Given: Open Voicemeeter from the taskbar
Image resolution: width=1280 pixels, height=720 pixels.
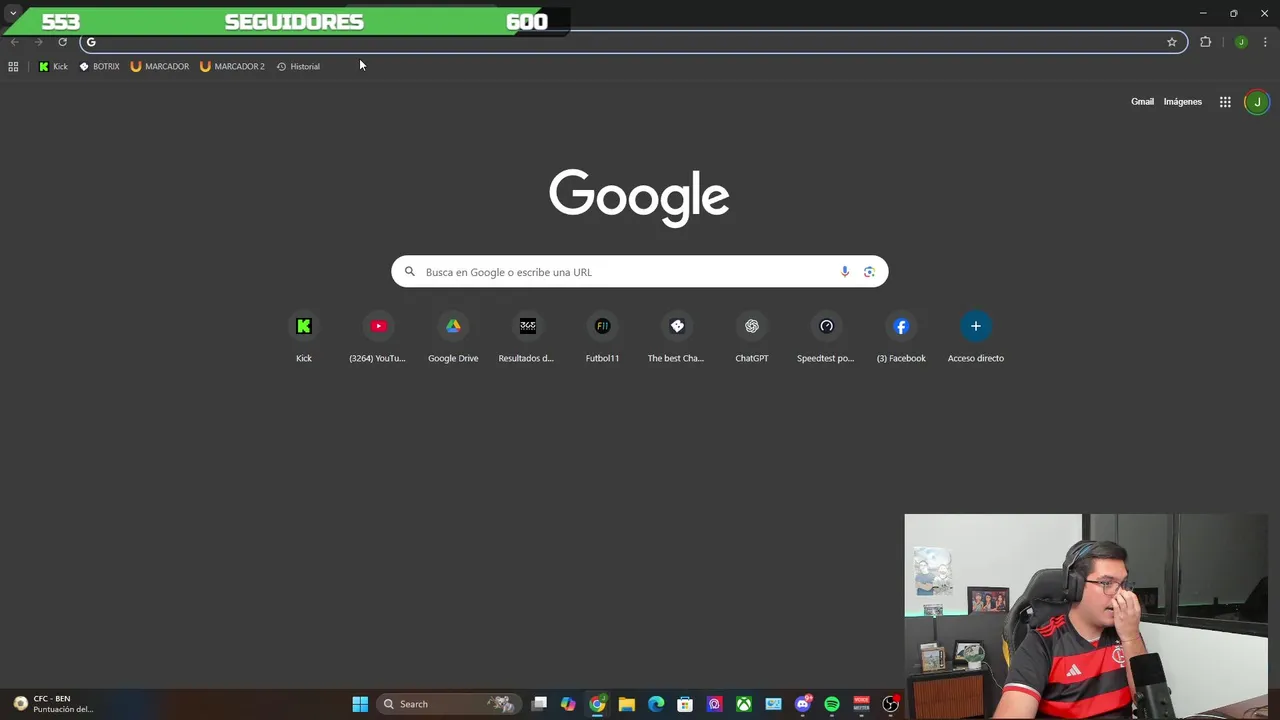Looking at the screenshot, I should (861, 704).
